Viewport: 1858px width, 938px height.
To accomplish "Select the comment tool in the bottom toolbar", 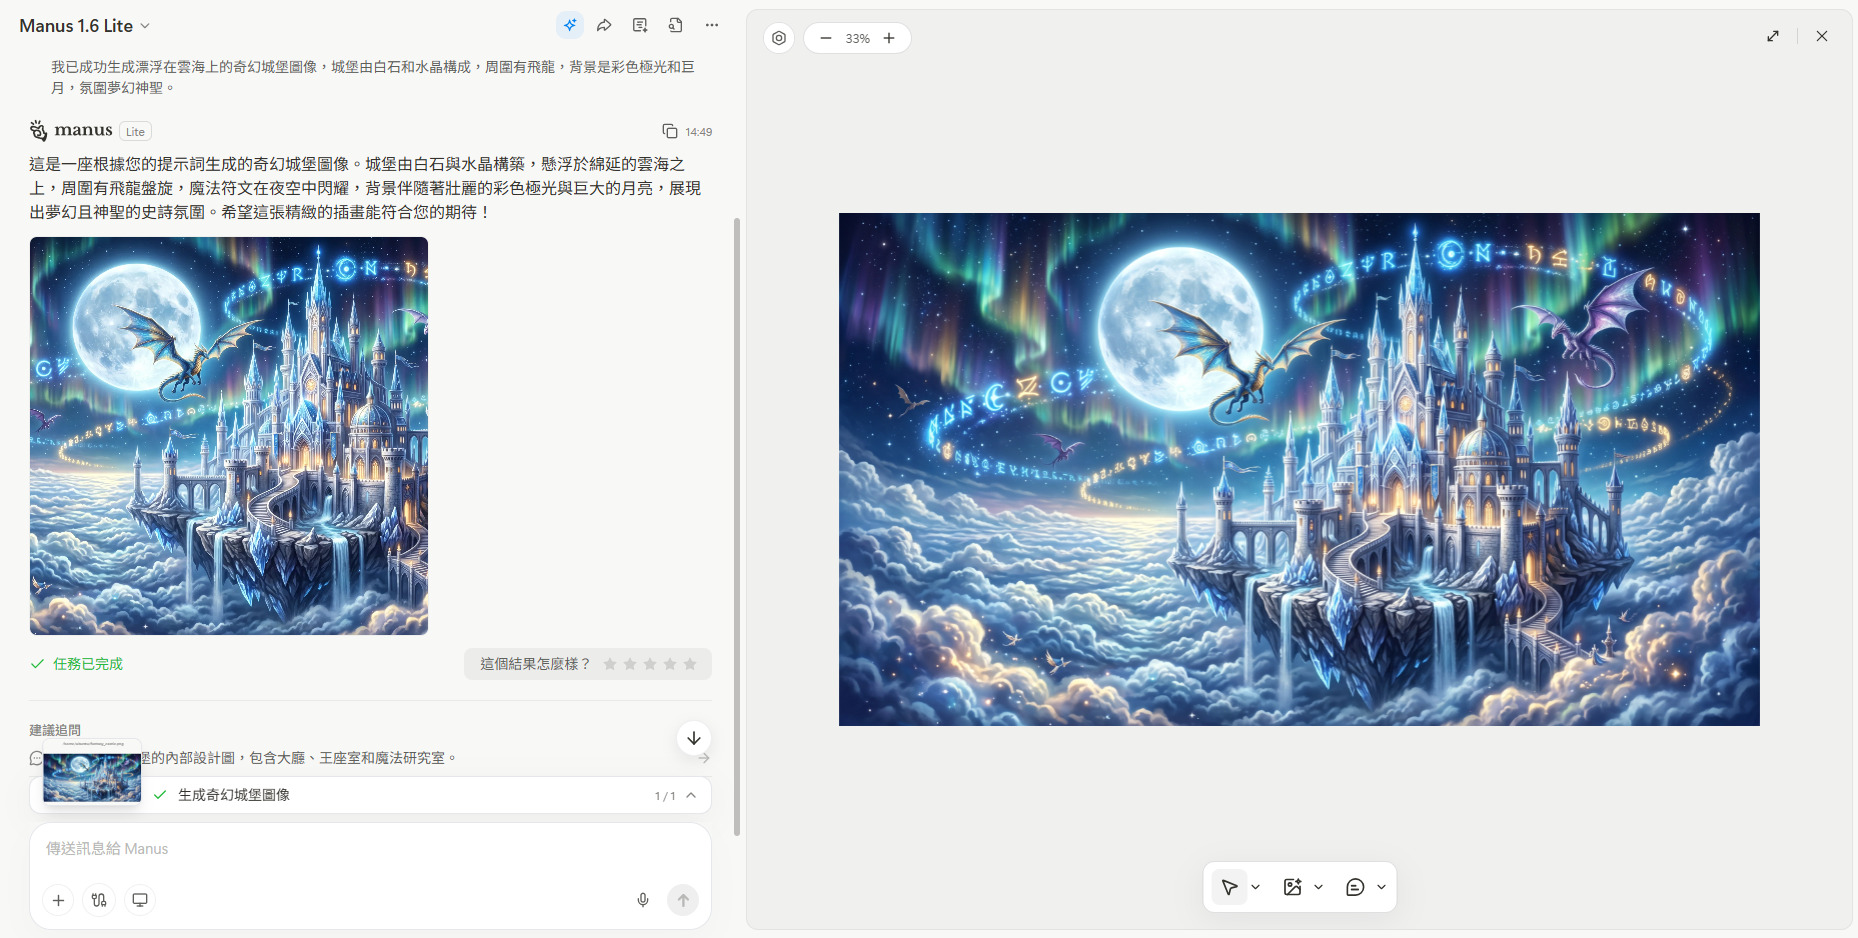I will [x=1355, y=887].
